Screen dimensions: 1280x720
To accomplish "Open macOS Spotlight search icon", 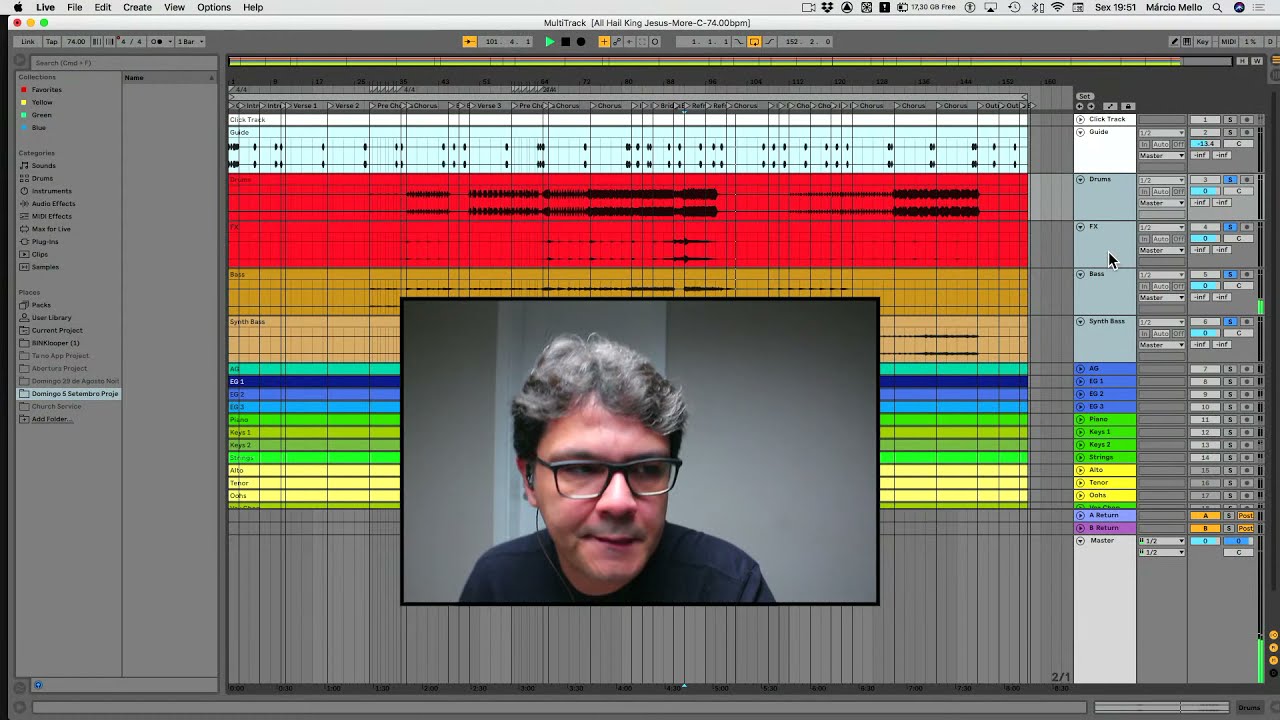I will [x=1217, y=7].
